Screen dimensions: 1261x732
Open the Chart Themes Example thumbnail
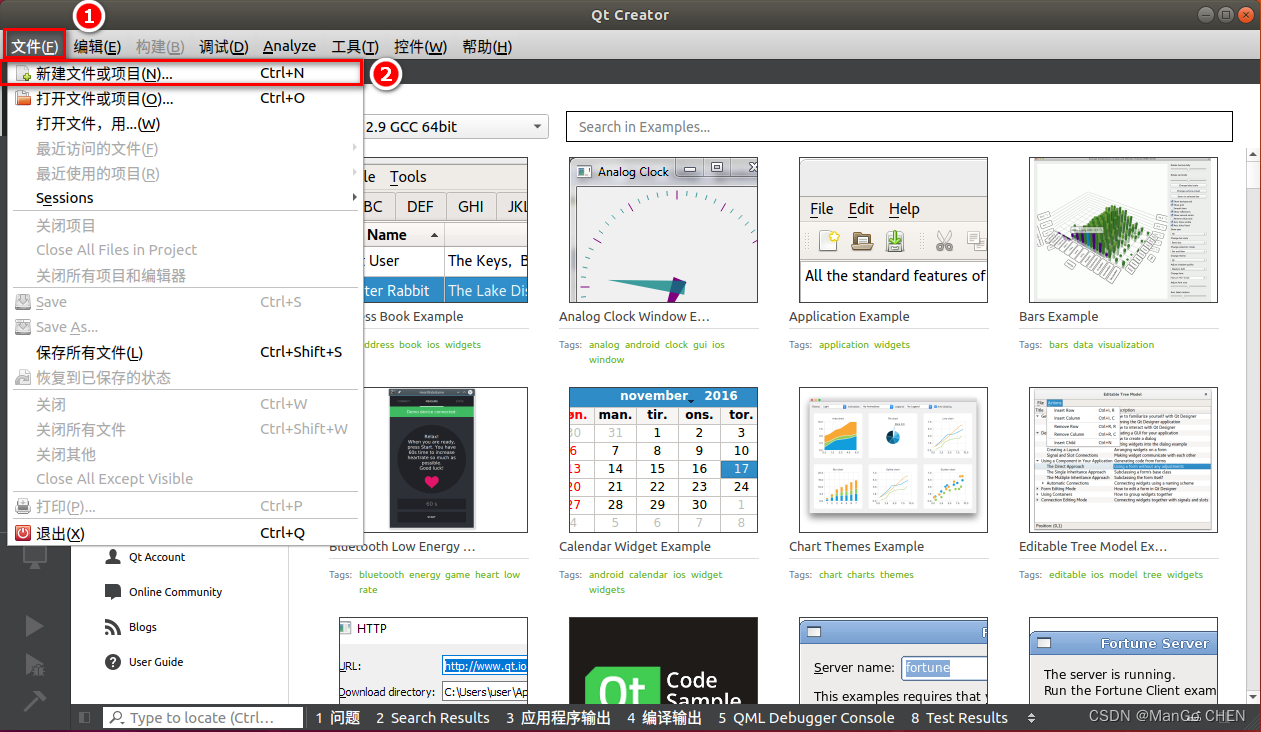point(893,460)
